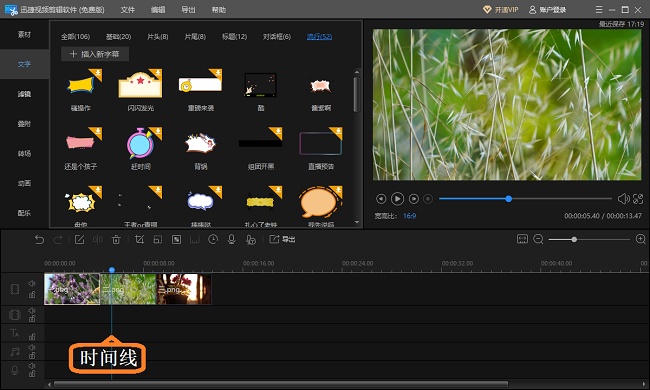Viewport: 650px width, 390px height.
Task: Click the preview playback progress slider
Action: tap(525, 199)
